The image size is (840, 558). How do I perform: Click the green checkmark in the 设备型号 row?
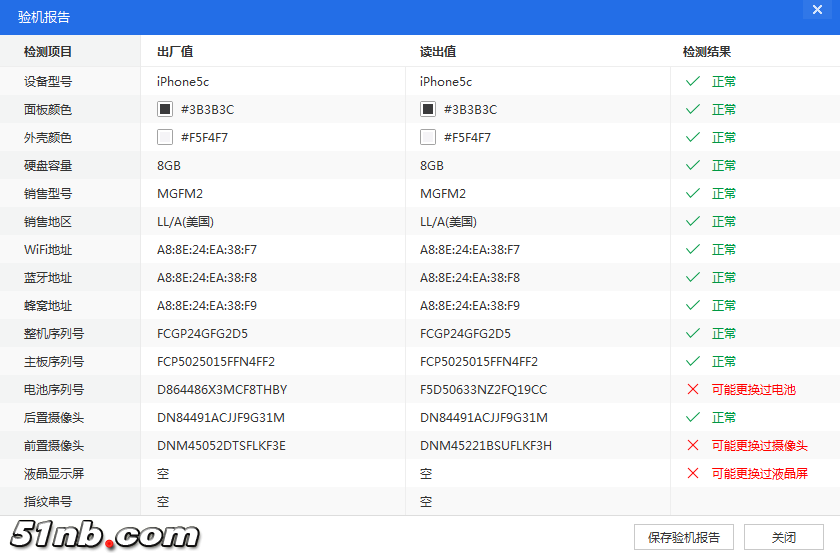[x=692, y=81]
